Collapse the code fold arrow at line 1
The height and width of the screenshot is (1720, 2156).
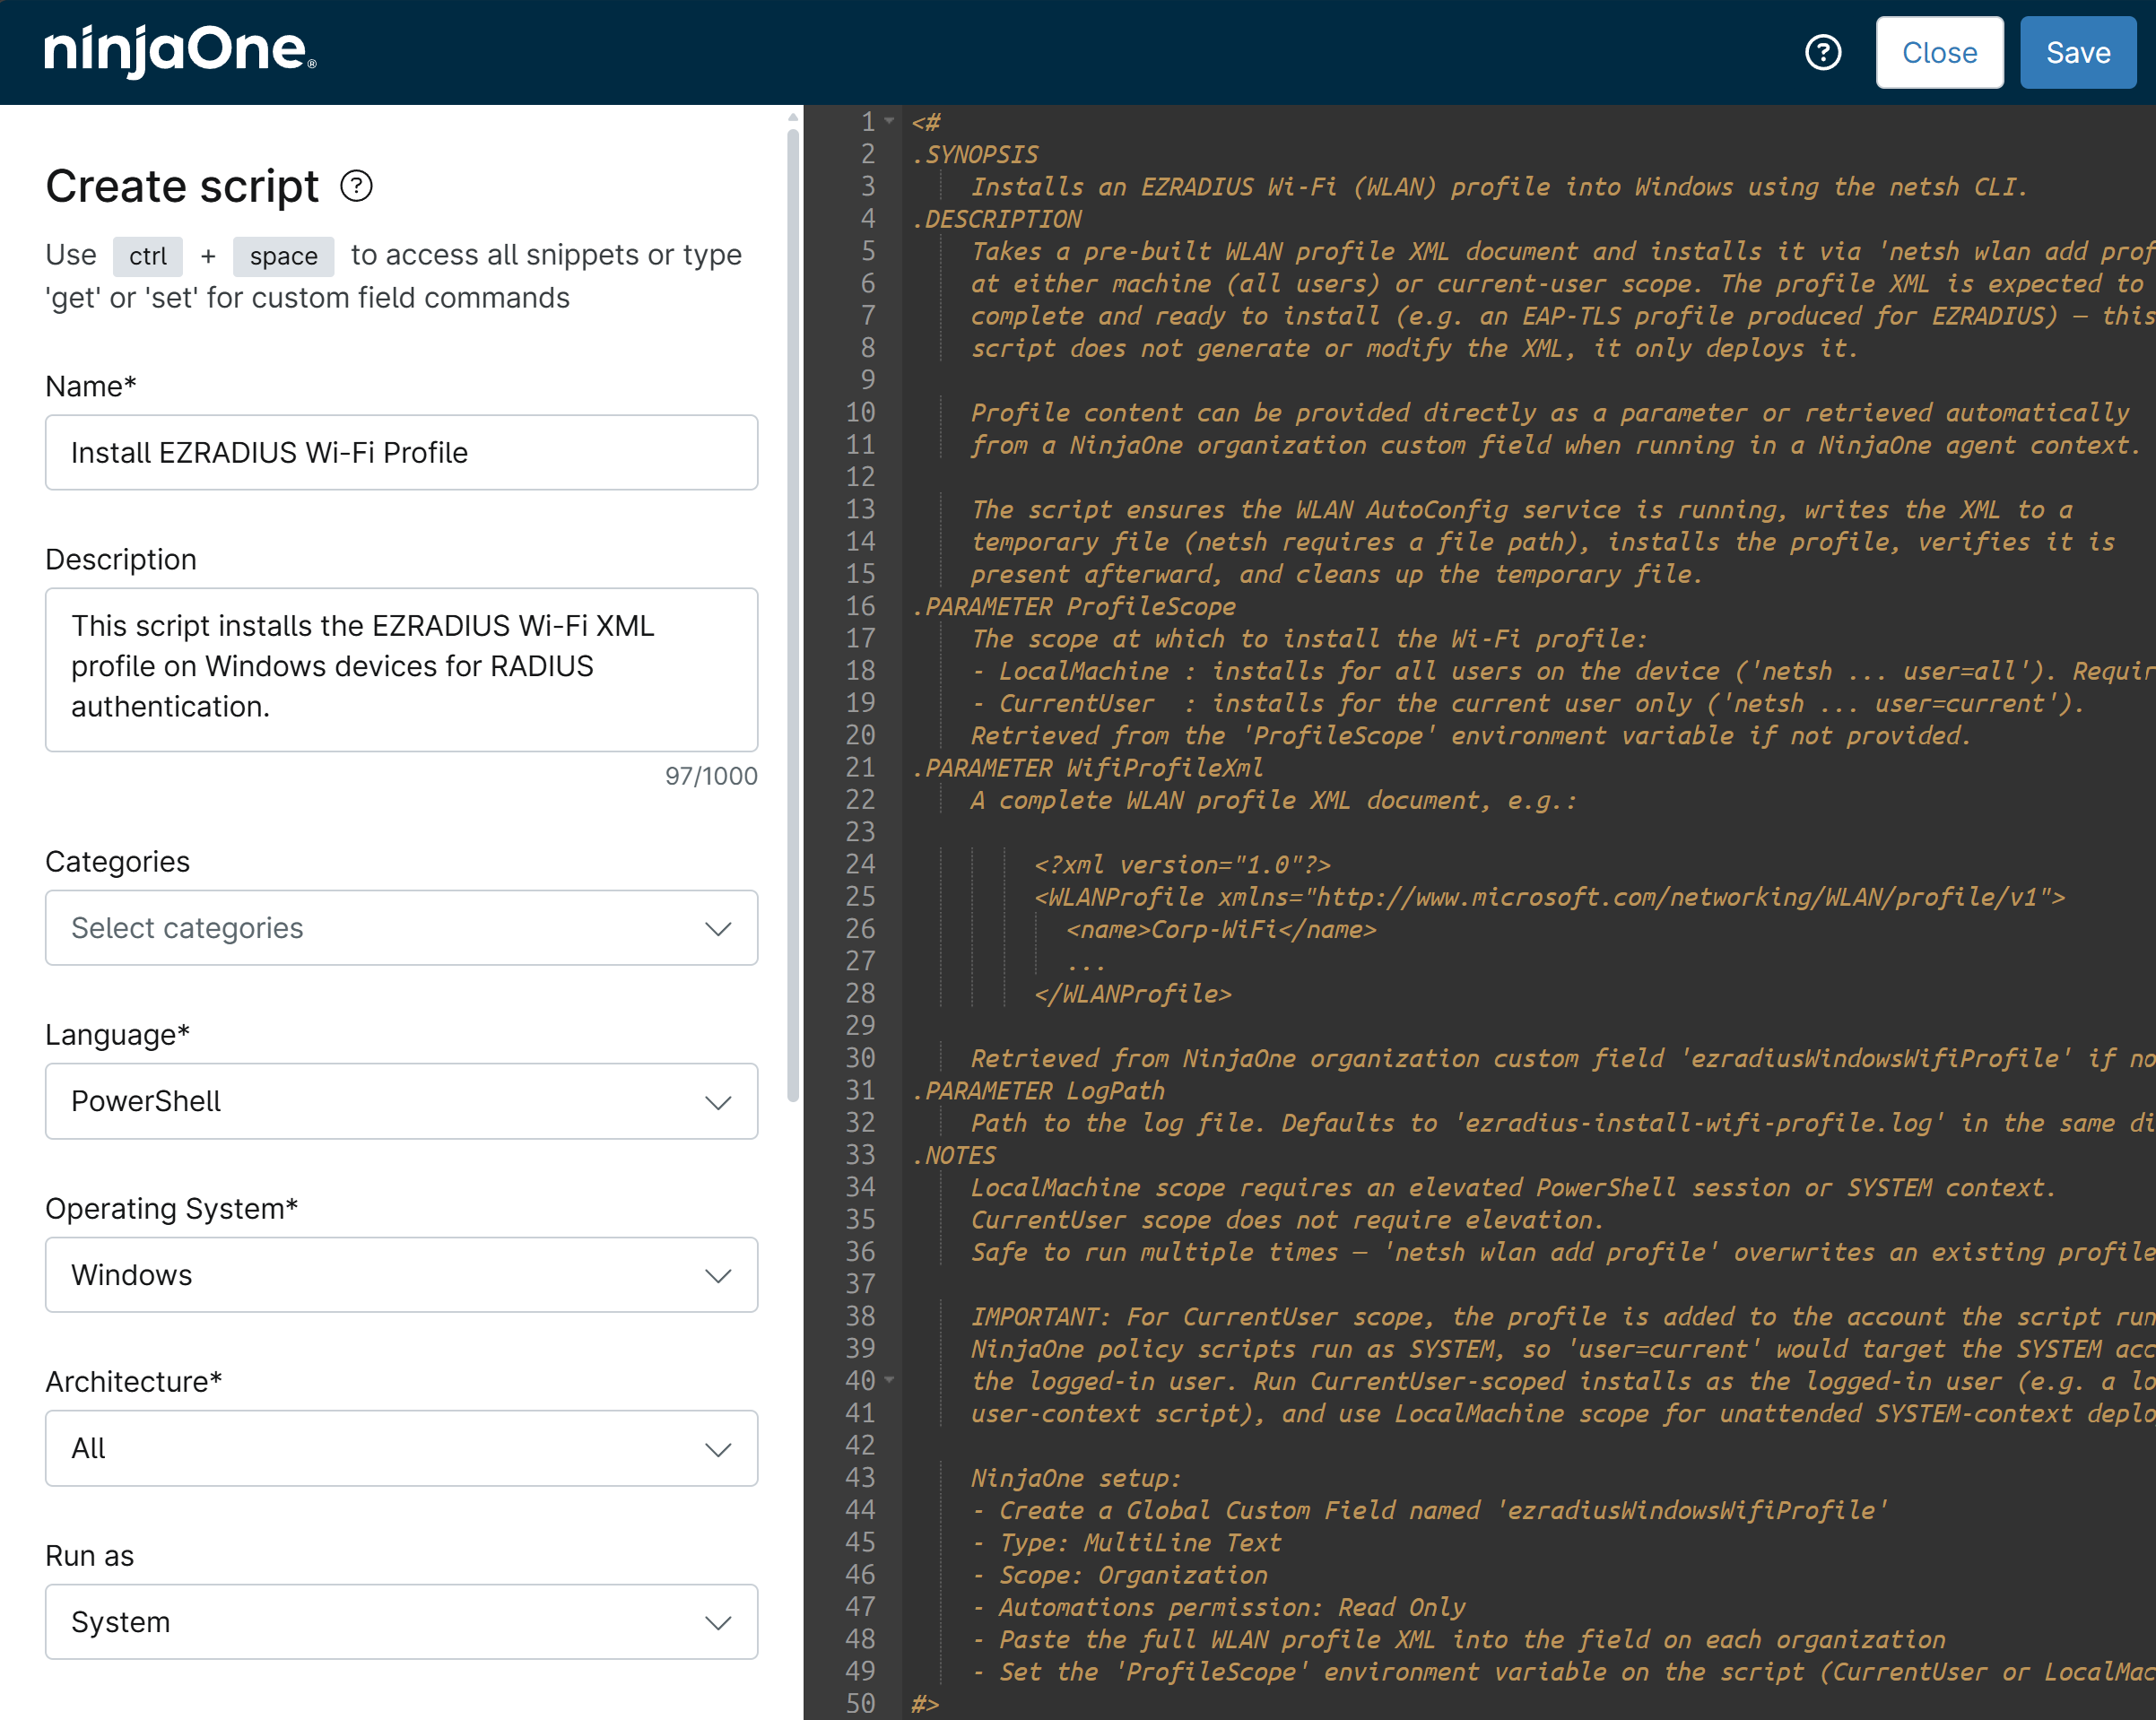point(889,121)
